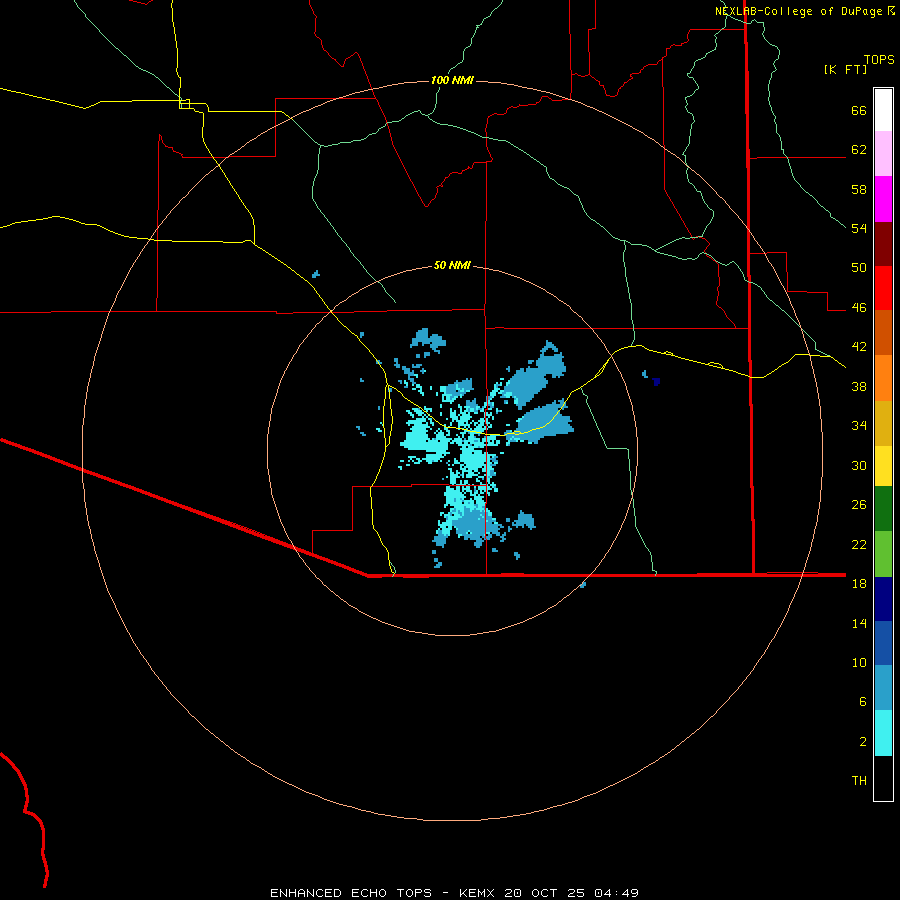
Task: Click the 22 value on the legend scale
Action: click(x=859, y=544)
